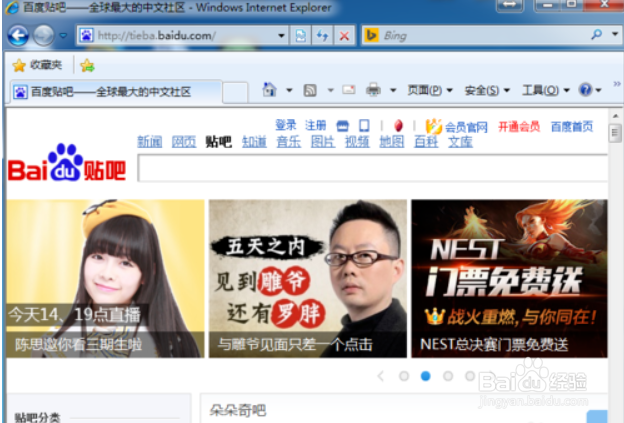This screenshot has width=624, height=423.
Task: Click the add to favorites bar icon
Action: 88,65
